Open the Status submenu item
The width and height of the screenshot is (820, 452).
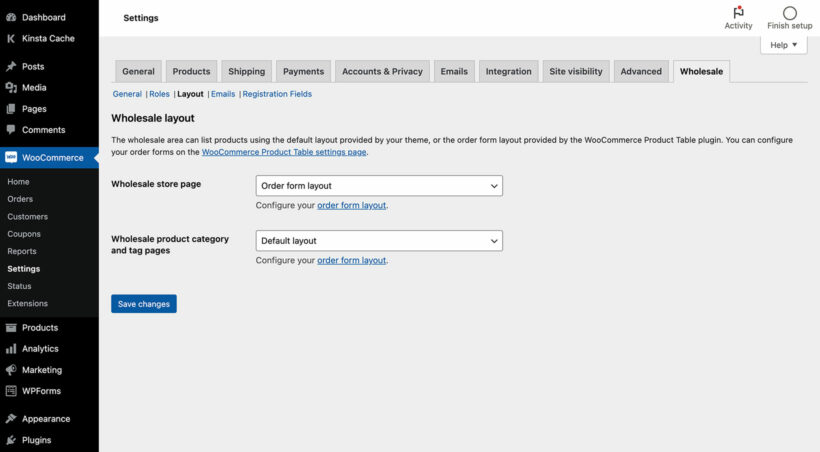tap(19, 286)
